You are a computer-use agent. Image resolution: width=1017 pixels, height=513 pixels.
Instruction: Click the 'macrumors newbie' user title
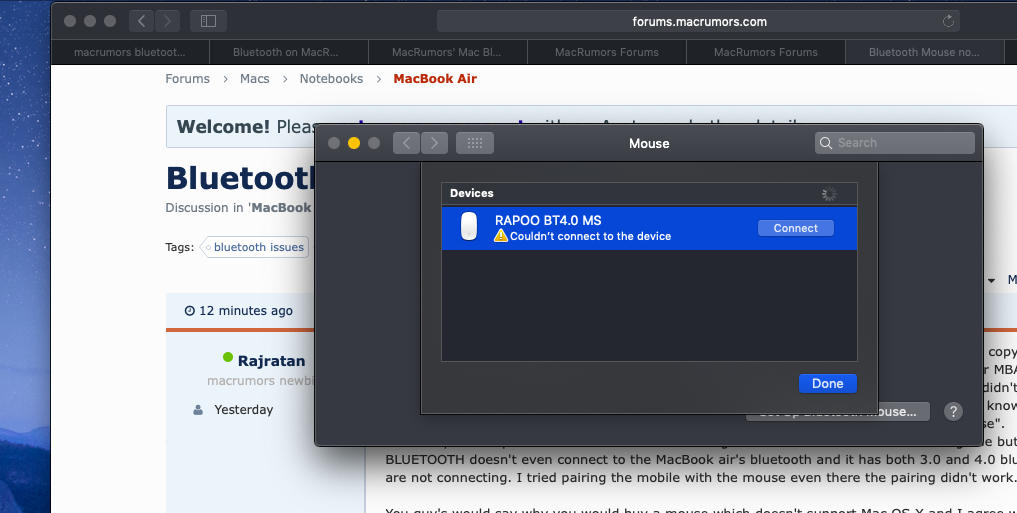point(261,381)
